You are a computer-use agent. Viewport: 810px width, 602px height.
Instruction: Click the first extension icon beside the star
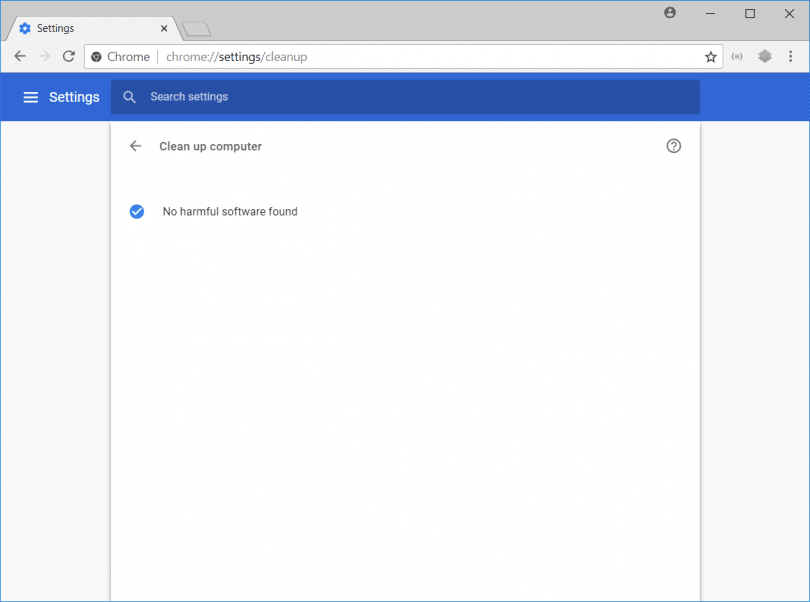tap(738, 57)
